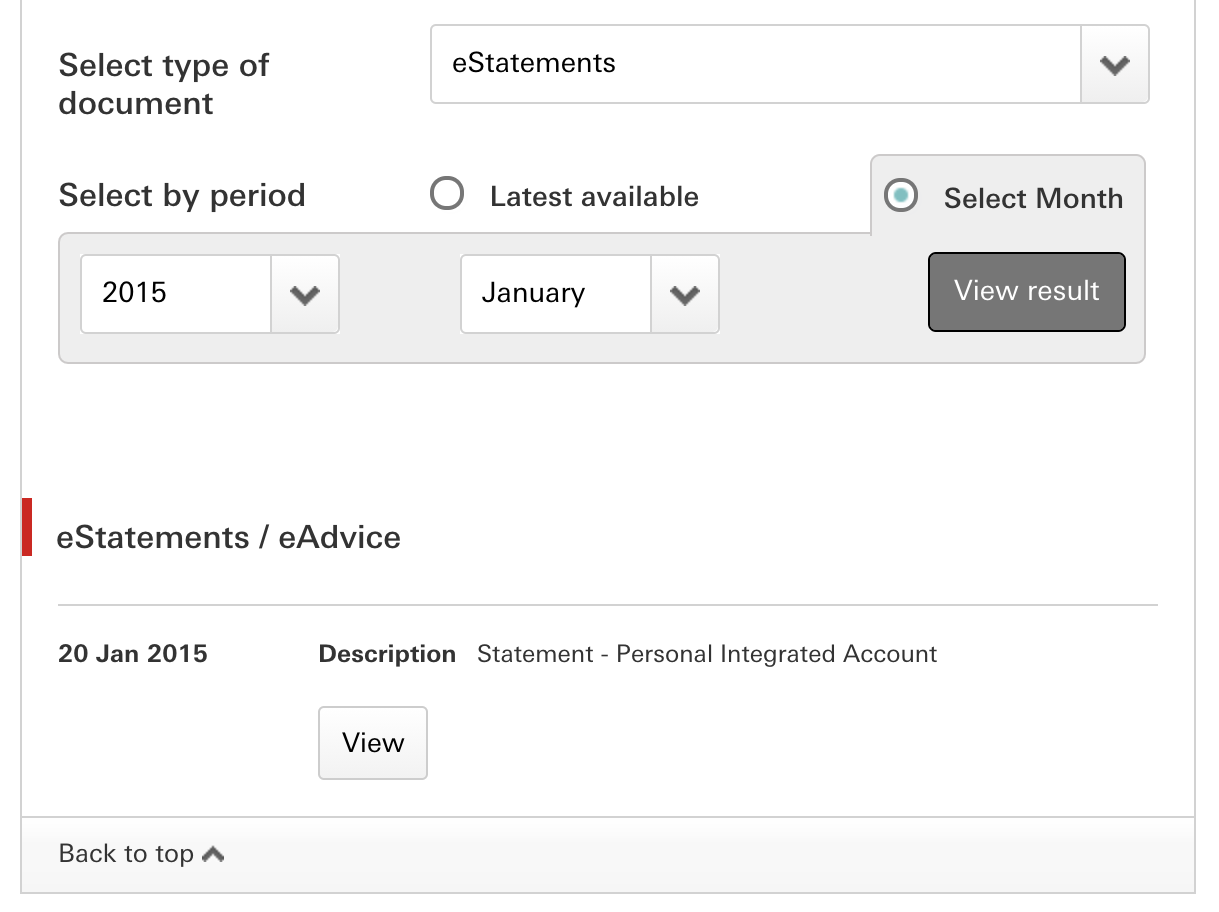This screenshot has height=912, width=1219.
Task: Click the month dropdown chevron arrow
Action: click(x=684, y=294)
